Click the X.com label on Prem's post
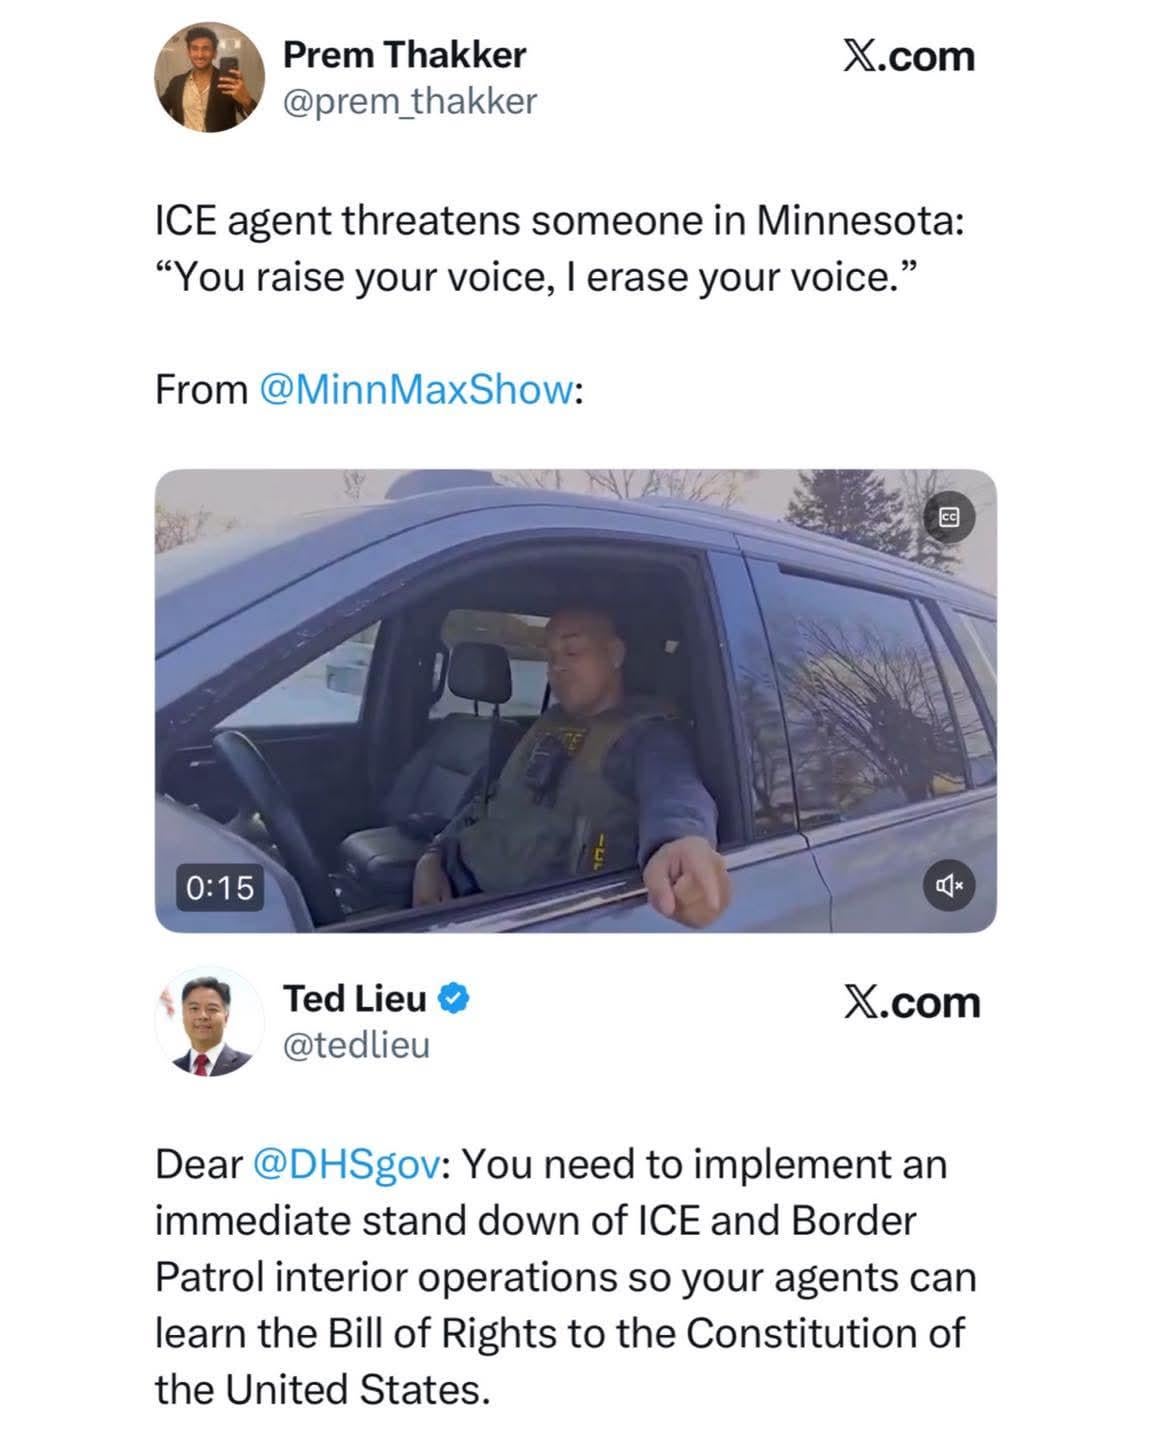 click(x=908, y=56)
